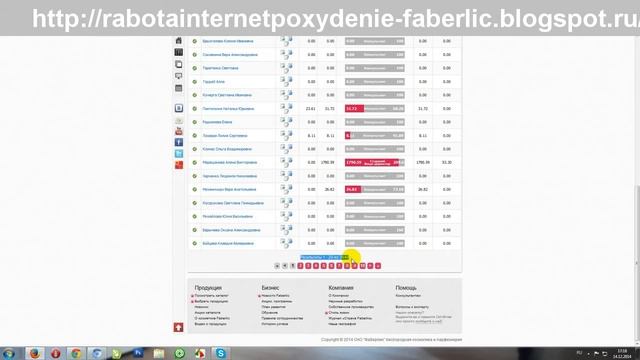Open the VK social icon in the sidebar
This screenshot has height=360, width=640.
179,108
